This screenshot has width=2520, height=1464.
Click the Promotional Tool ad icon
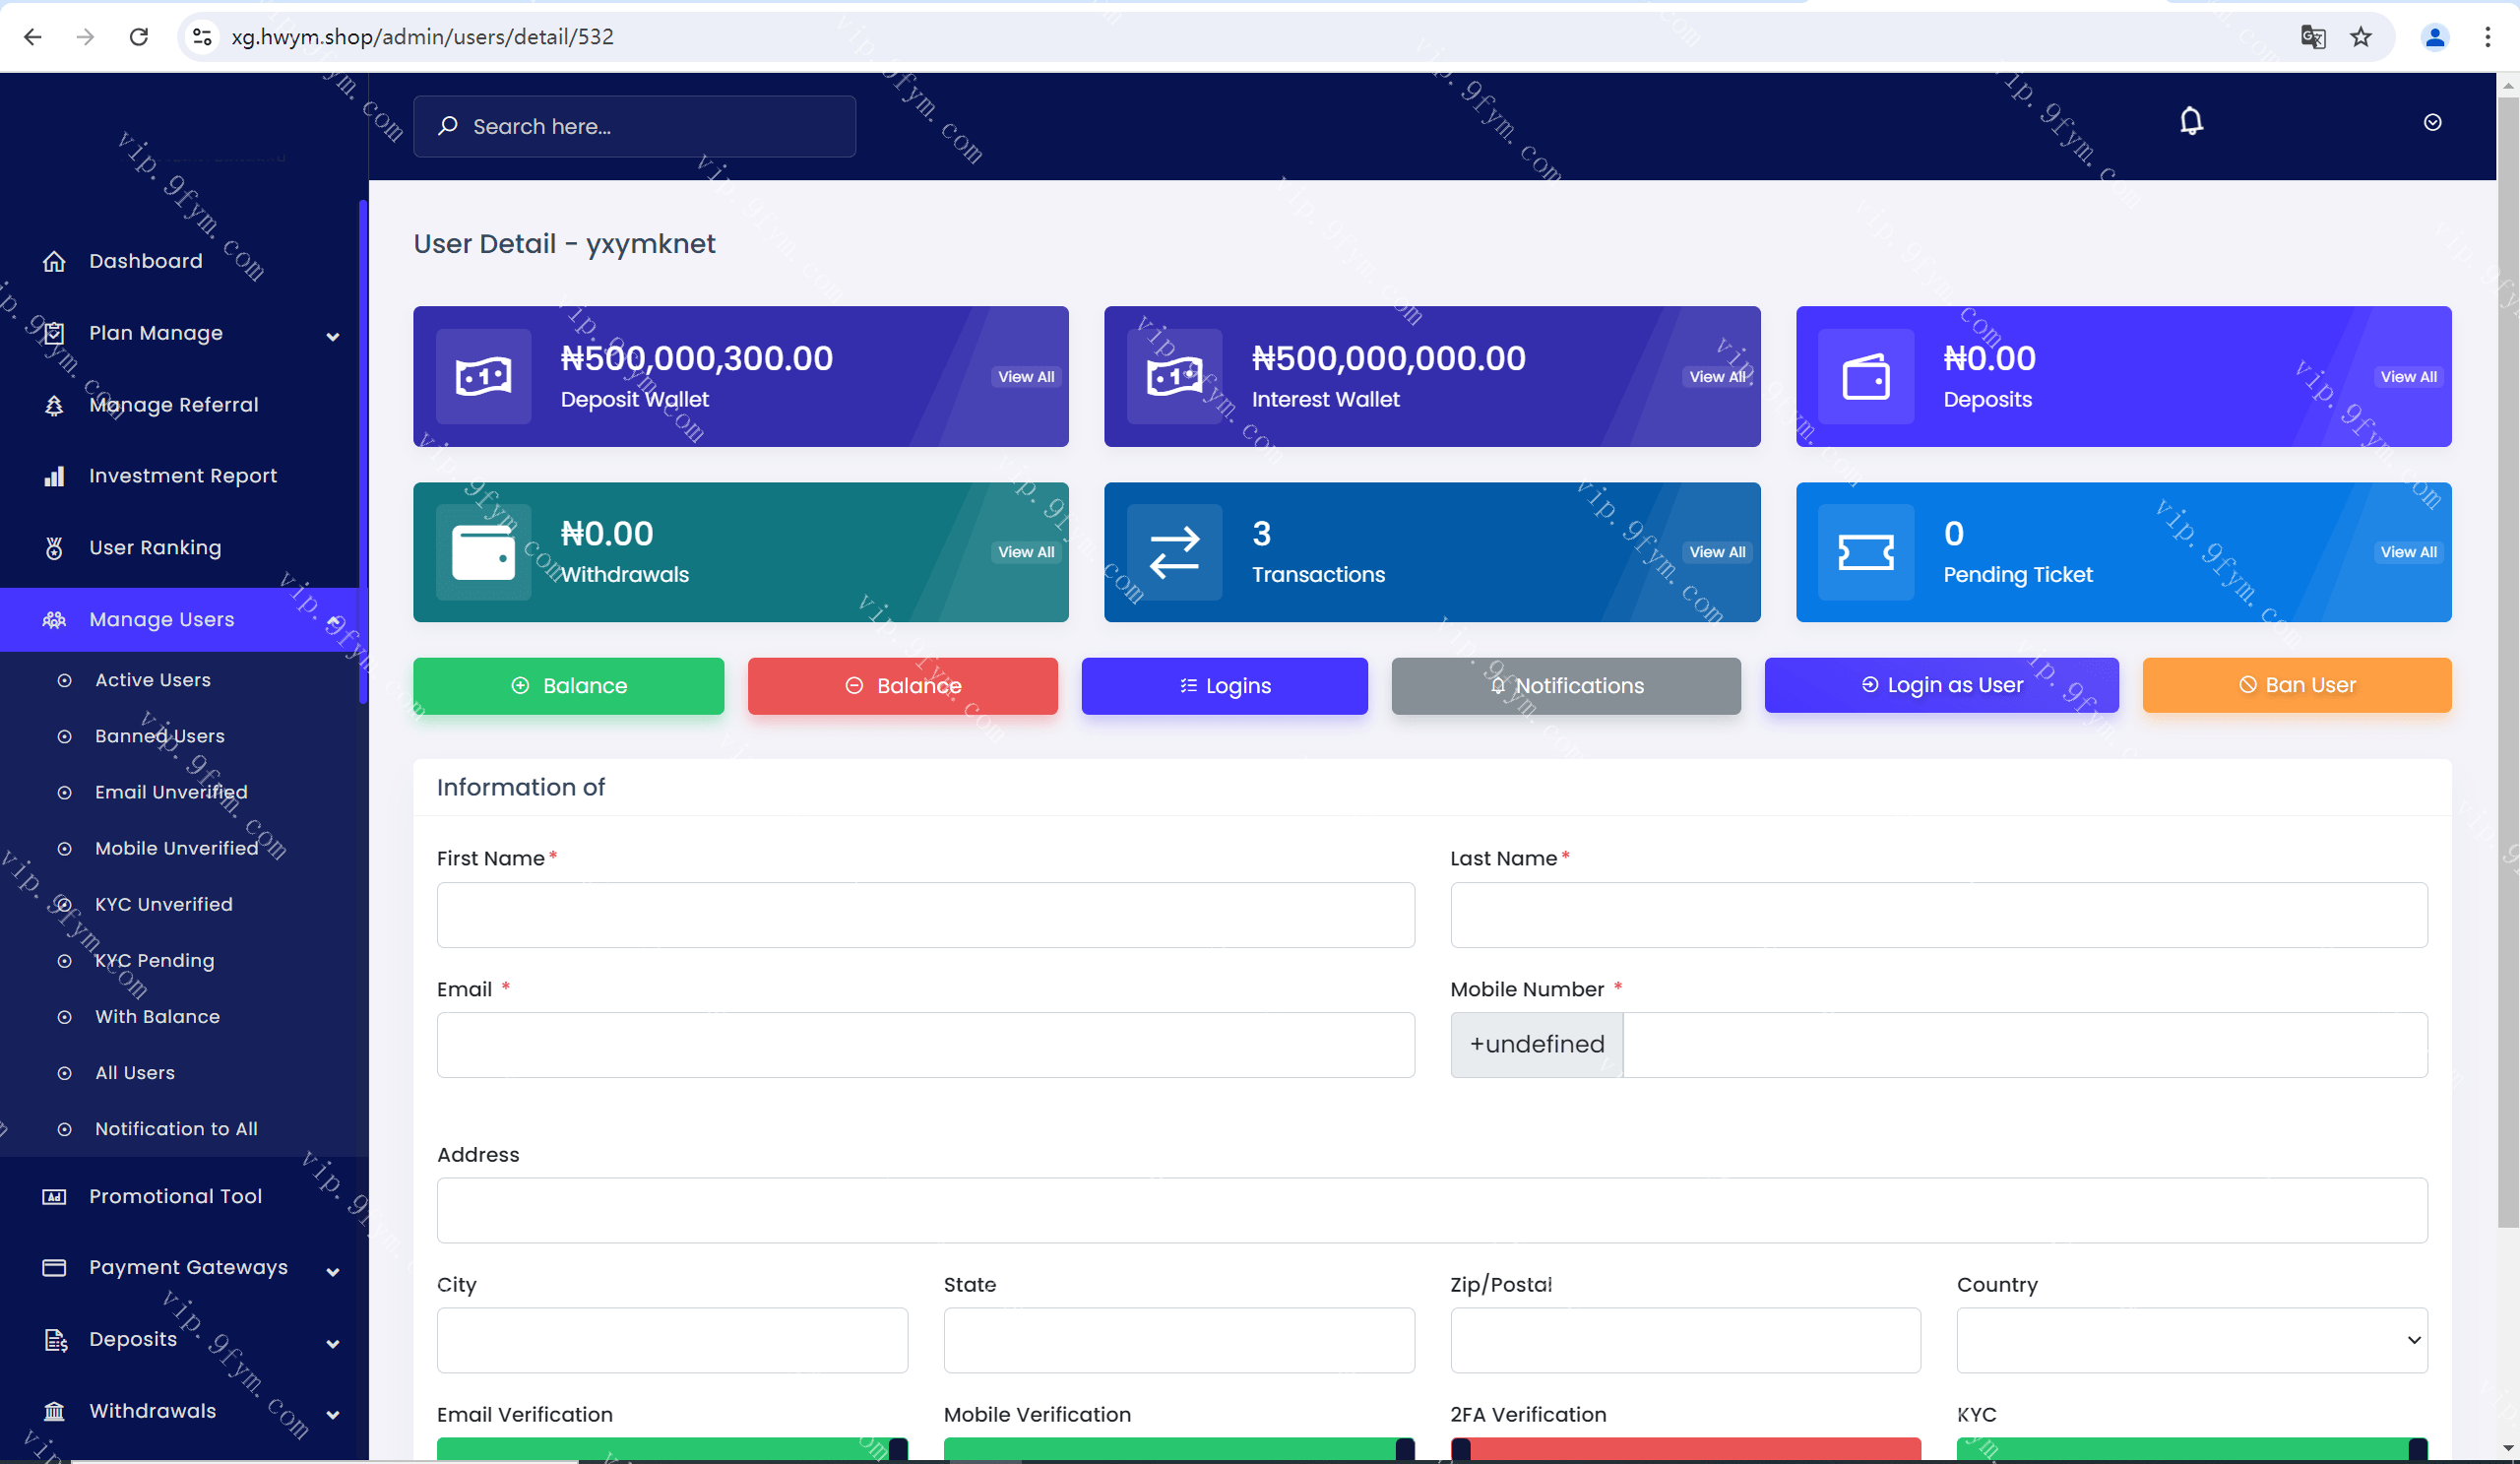pos(54,1196)
